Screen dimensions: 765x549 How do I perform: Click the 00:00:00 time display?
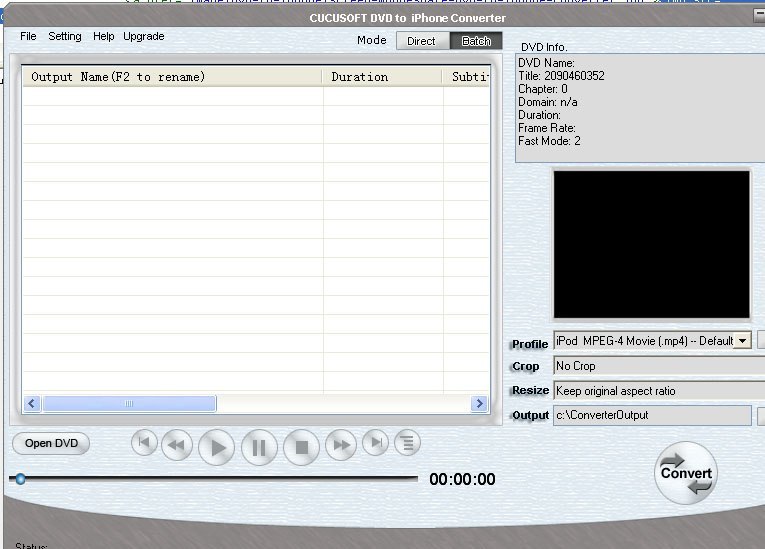pos(462,479)
